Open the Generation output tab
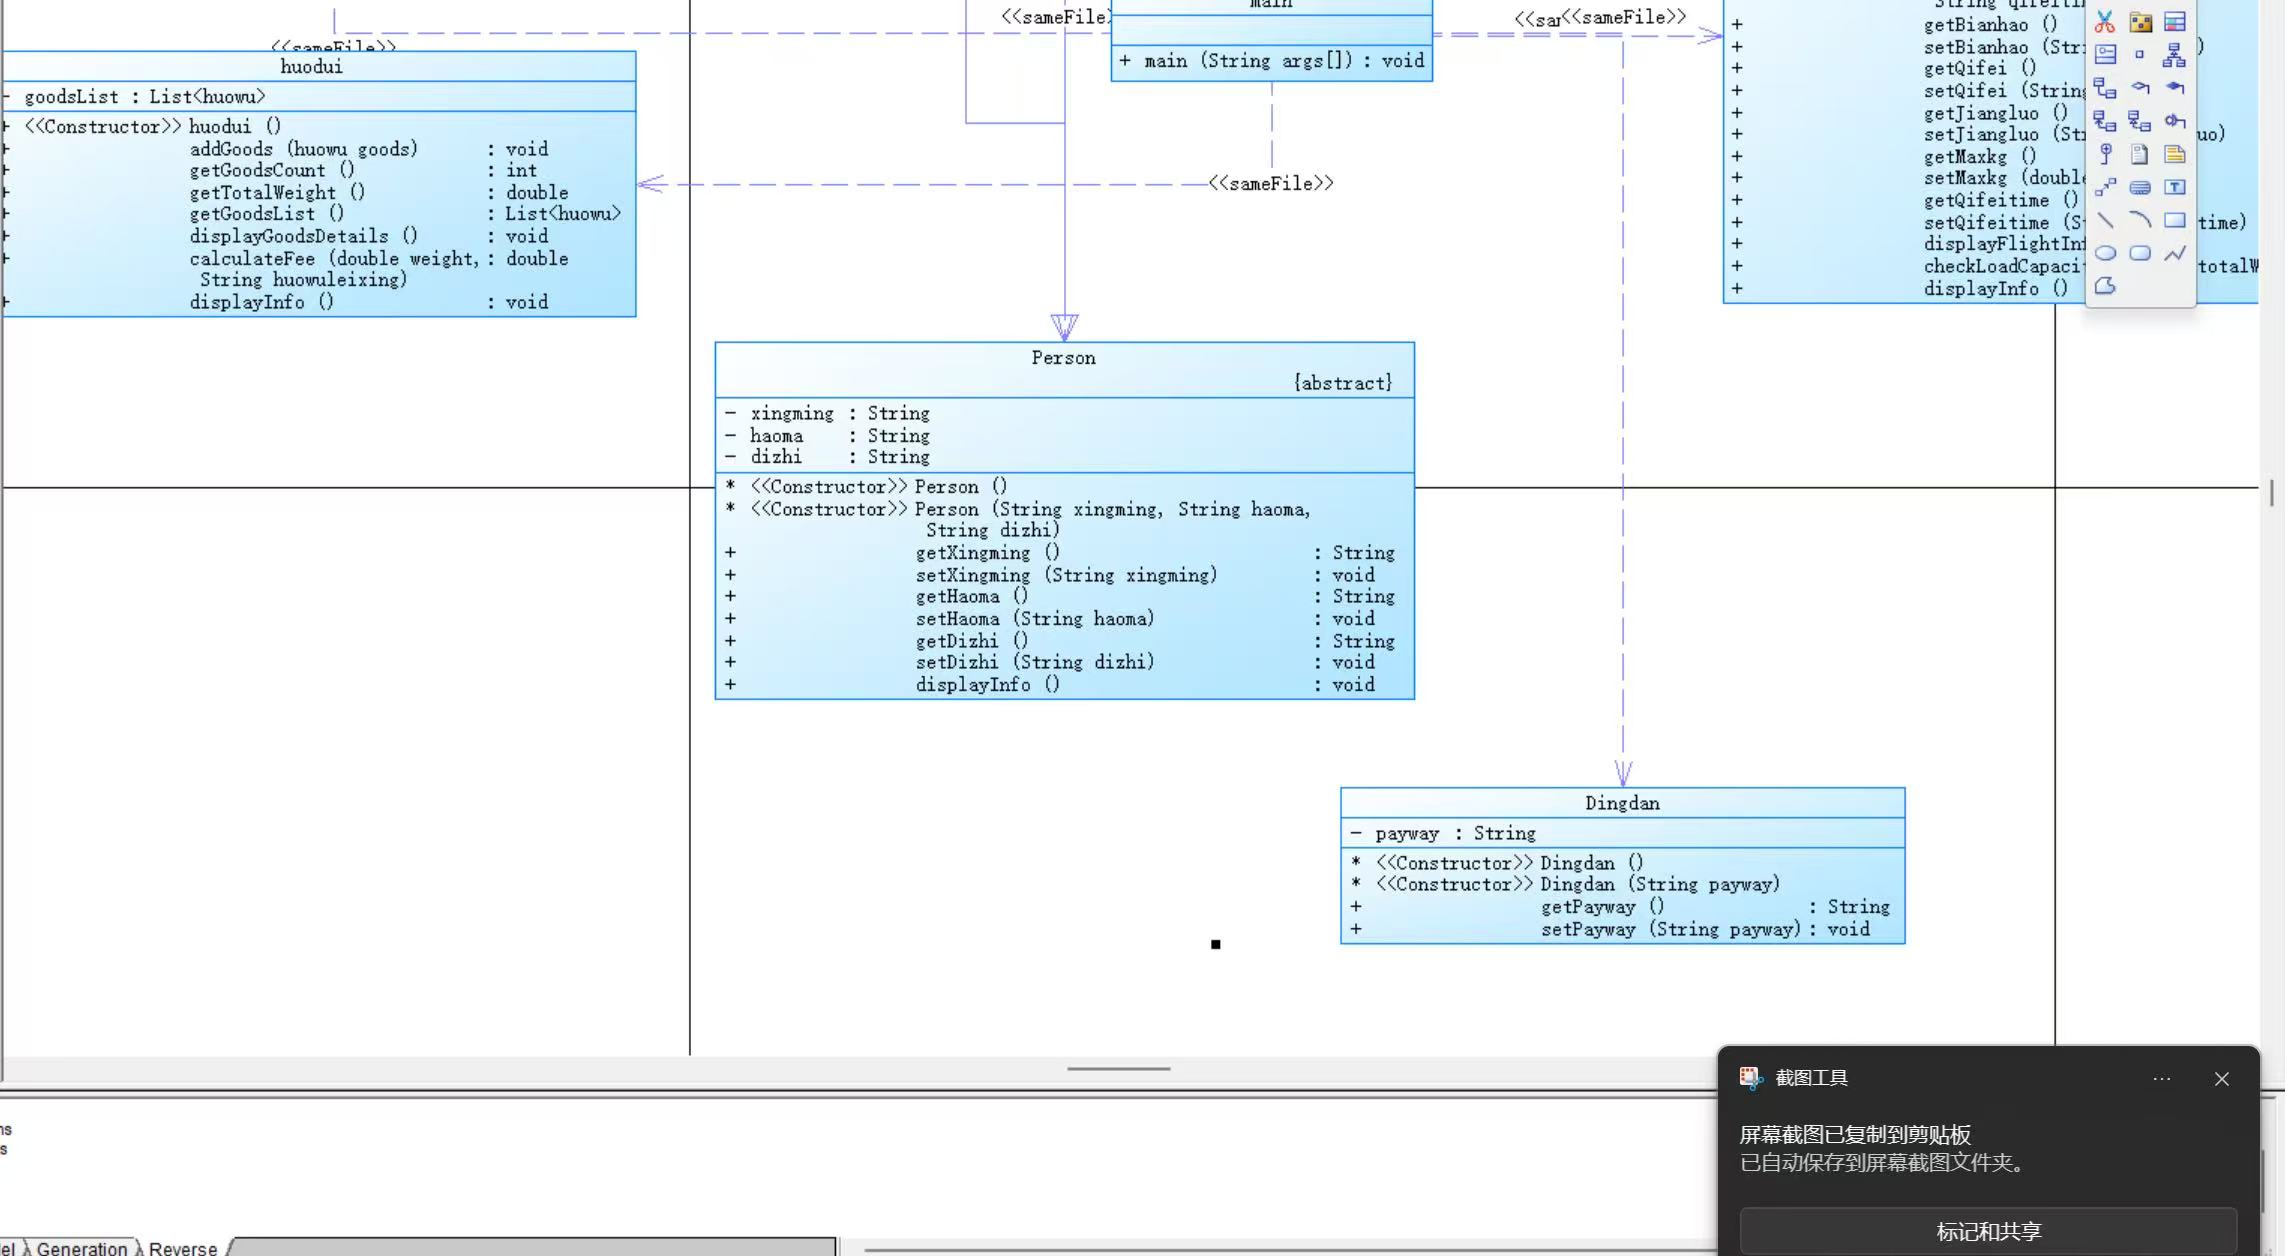This screenshot has width=2285, height=1256. [81, 1248]
